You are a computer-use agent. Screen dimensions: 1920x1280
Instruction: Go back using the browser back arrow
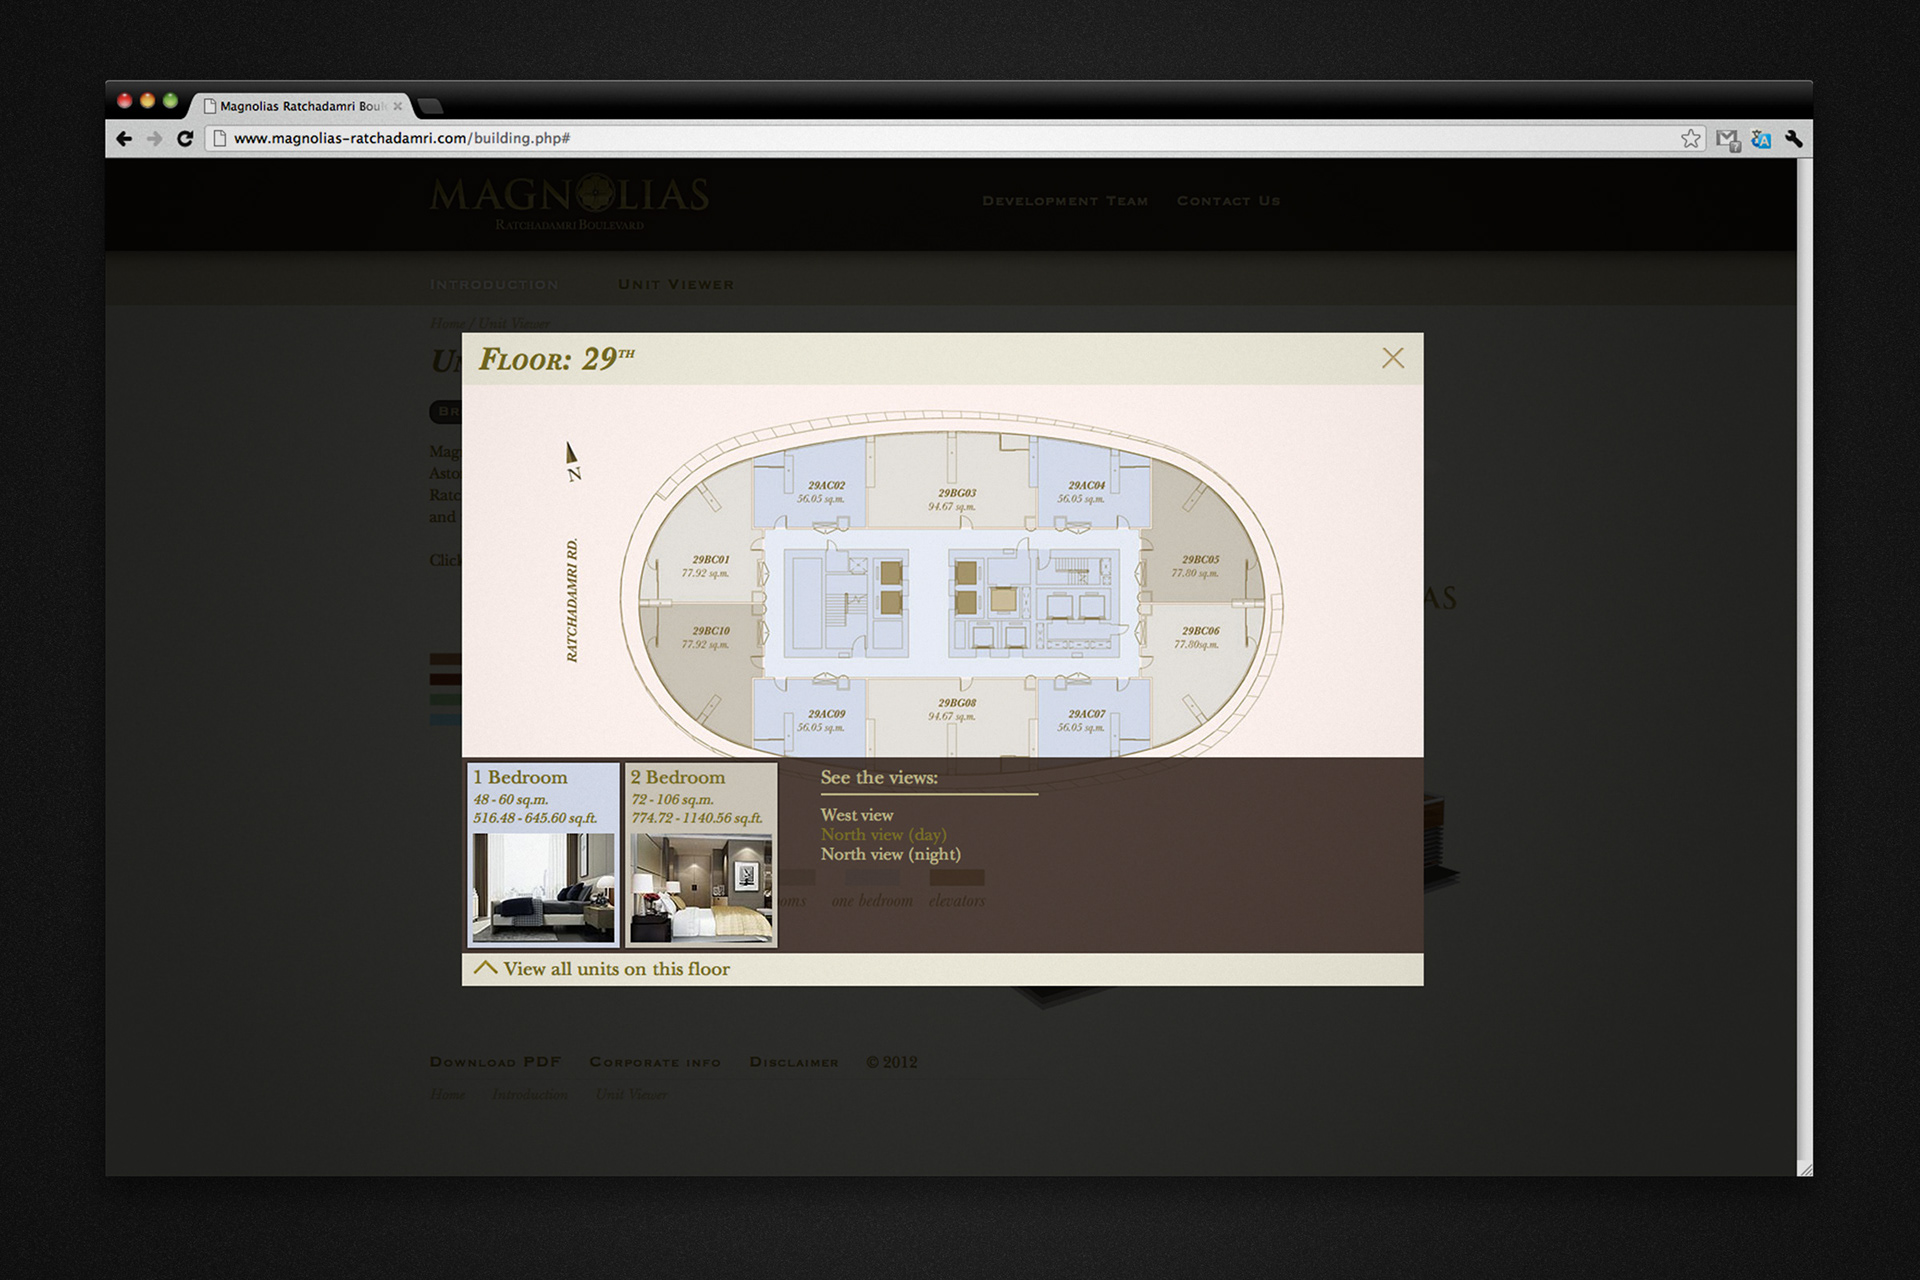point(124,139)
